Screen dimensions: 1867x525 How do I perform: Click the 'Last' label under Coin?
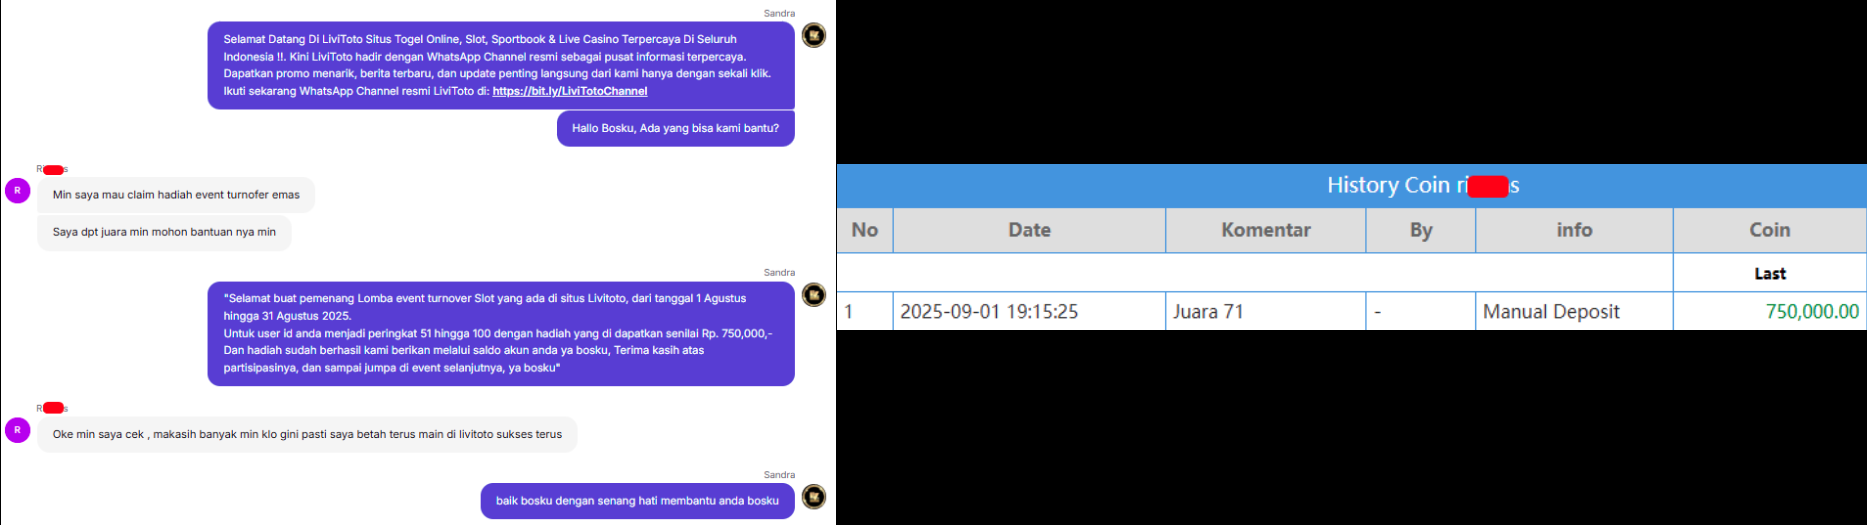1770,273
